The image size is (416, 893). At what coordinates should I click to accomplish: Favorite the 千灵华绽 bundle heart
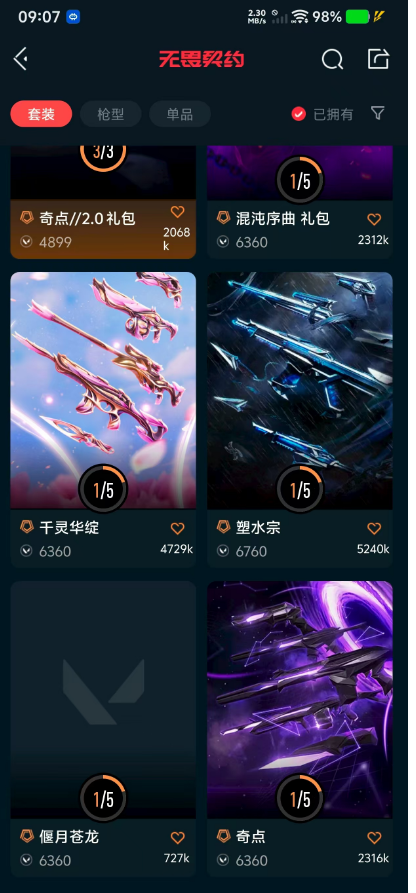[x=178, y=529]
